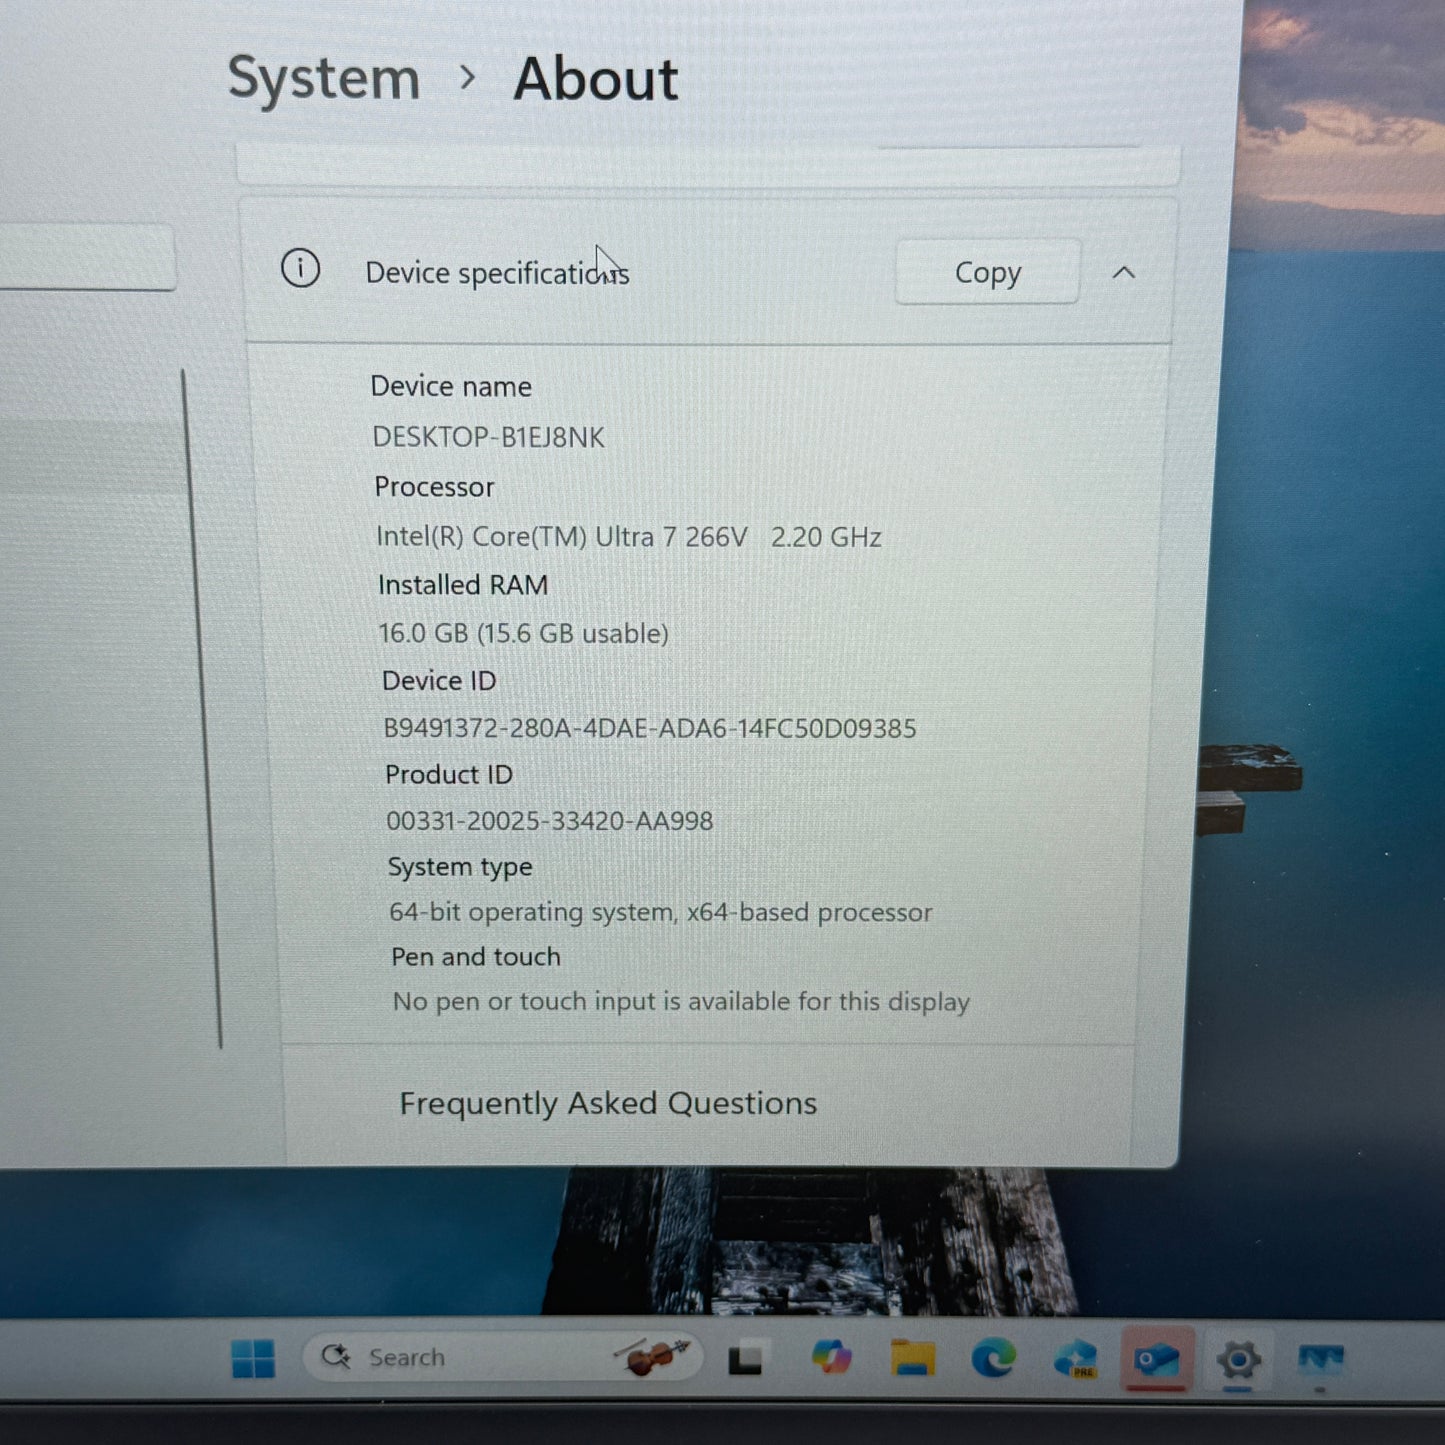Click the Copy button for device specifications
1445x1445 pixels.
tap(986, 272)
